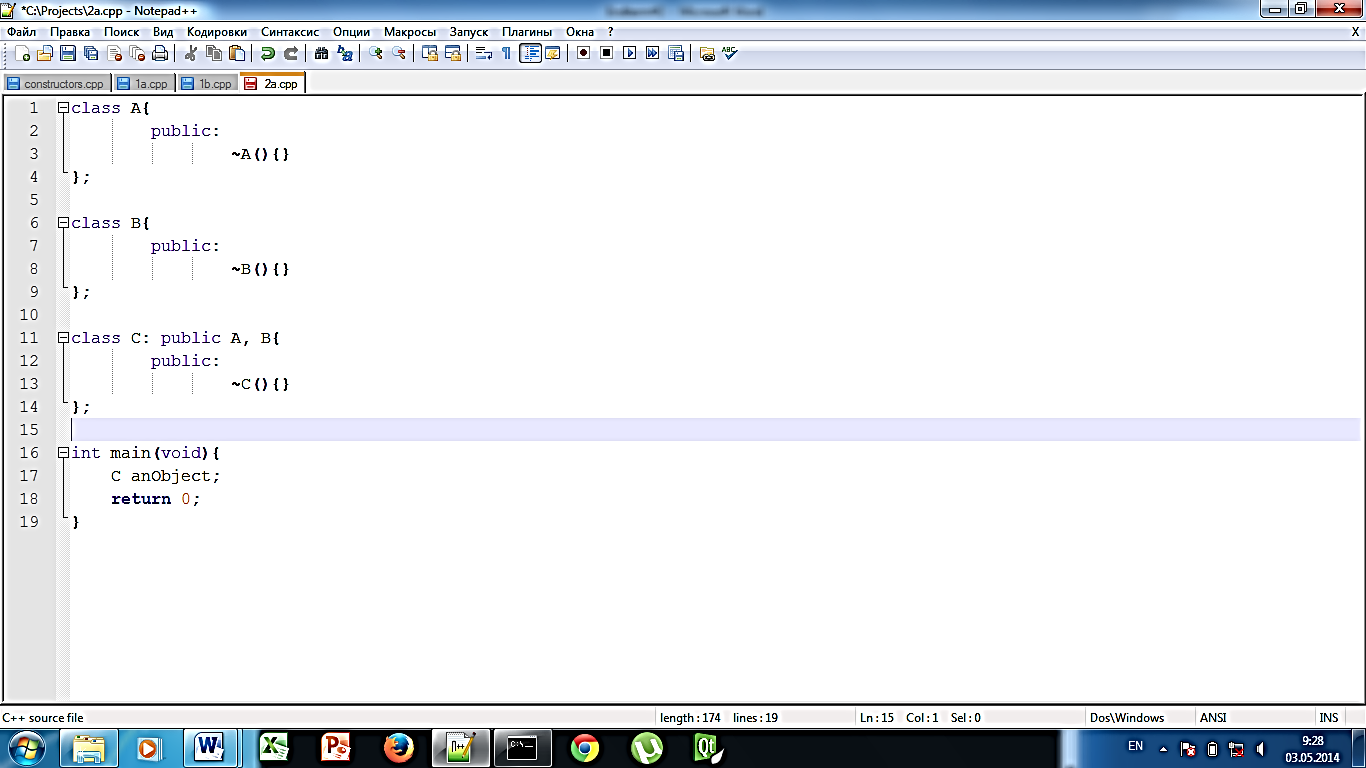The width and height of the screenshot is (1366, 768).
Task: Open the Replace dialog icon
Action: tap(344, 53)
